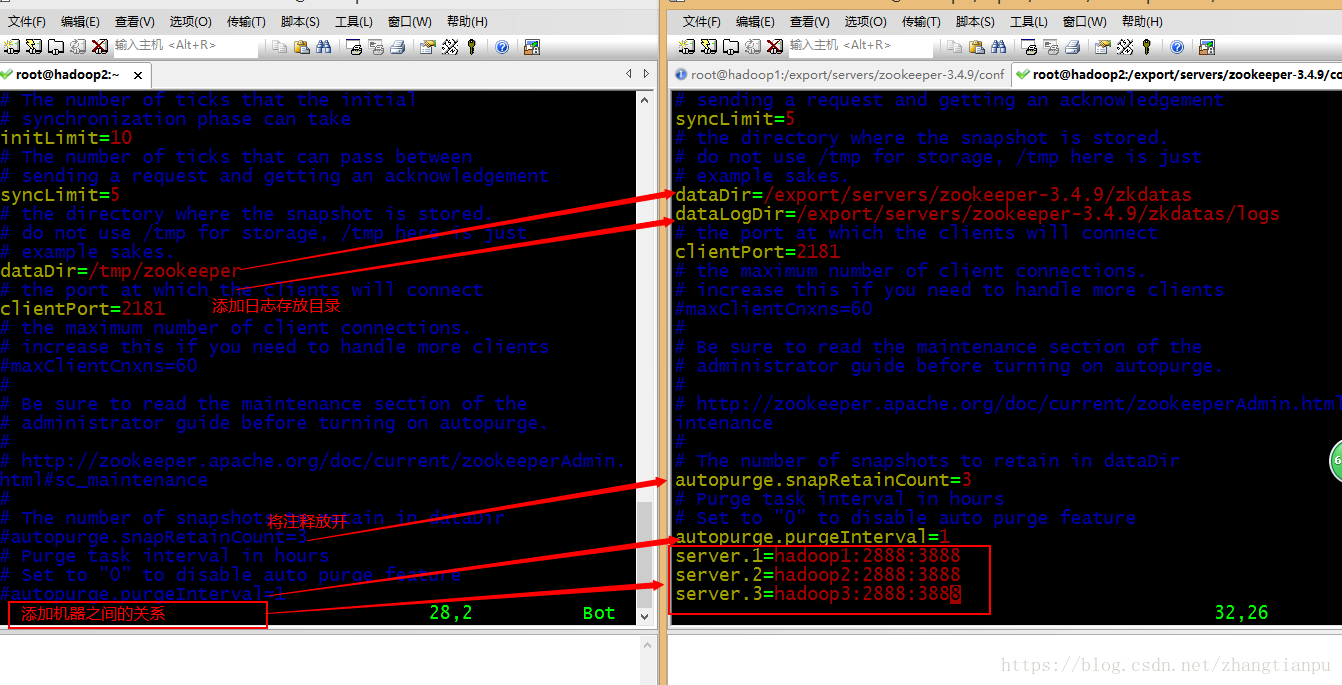The width and height of the screenshot is (1342, 685).
Task: Click Paste clipboard icon in right window
Action: point(977,46)
